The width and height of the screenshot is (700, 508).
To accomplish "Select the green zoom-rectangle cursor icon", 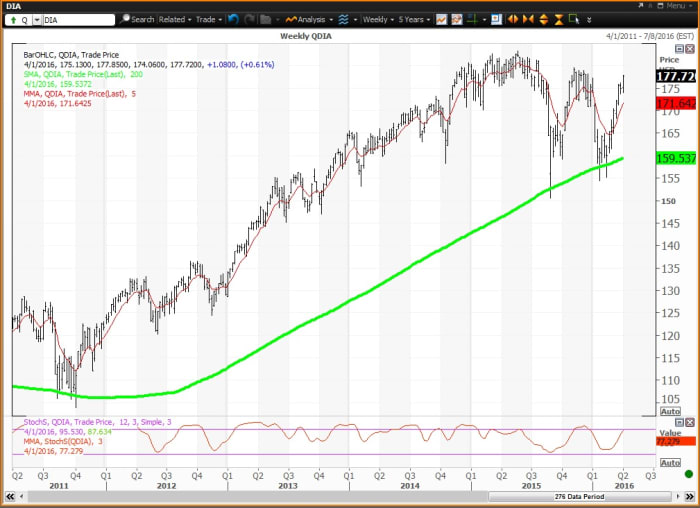I will pos(574,20).
